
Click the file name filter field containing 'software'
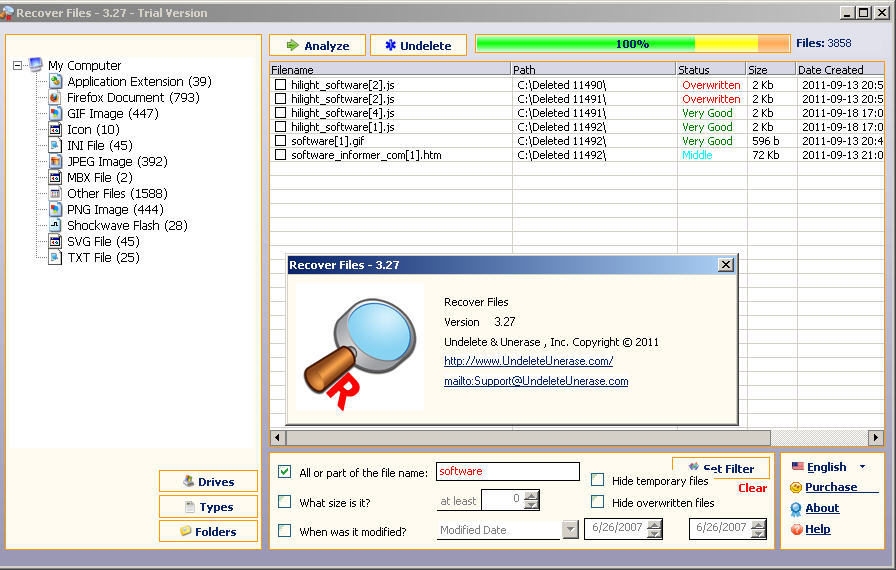coord(508,471)
